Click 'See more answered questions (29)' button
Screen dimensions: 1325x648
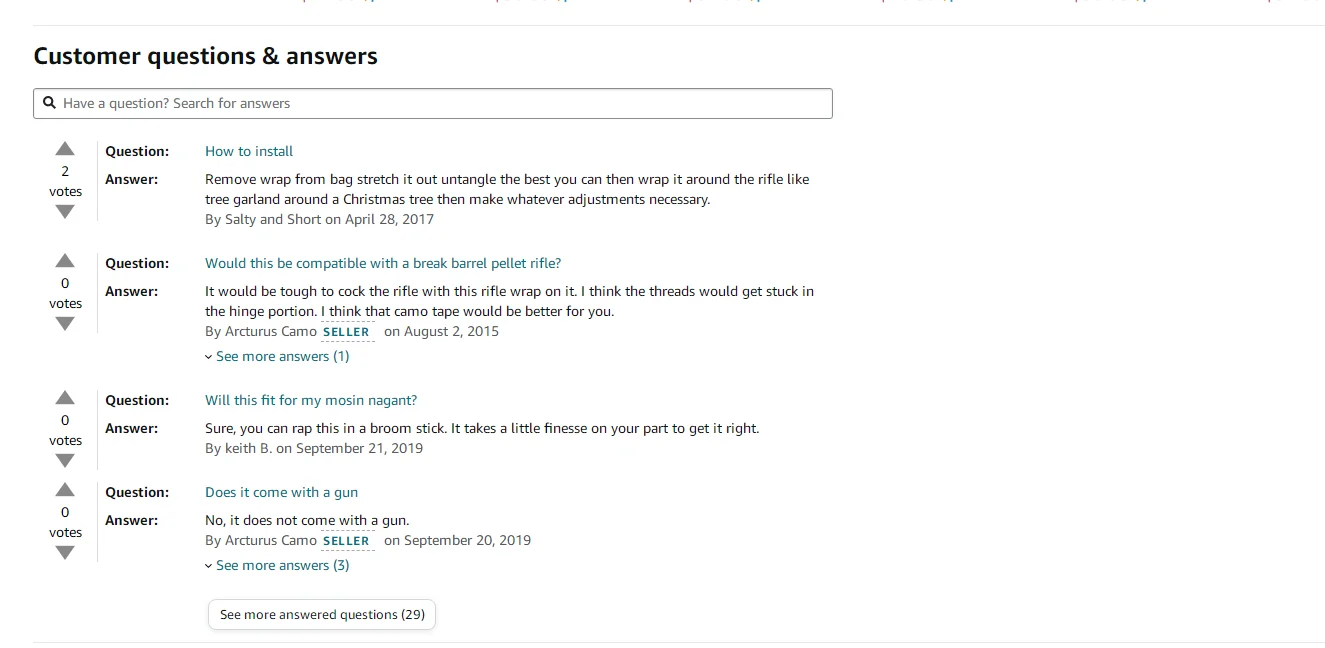322,614
